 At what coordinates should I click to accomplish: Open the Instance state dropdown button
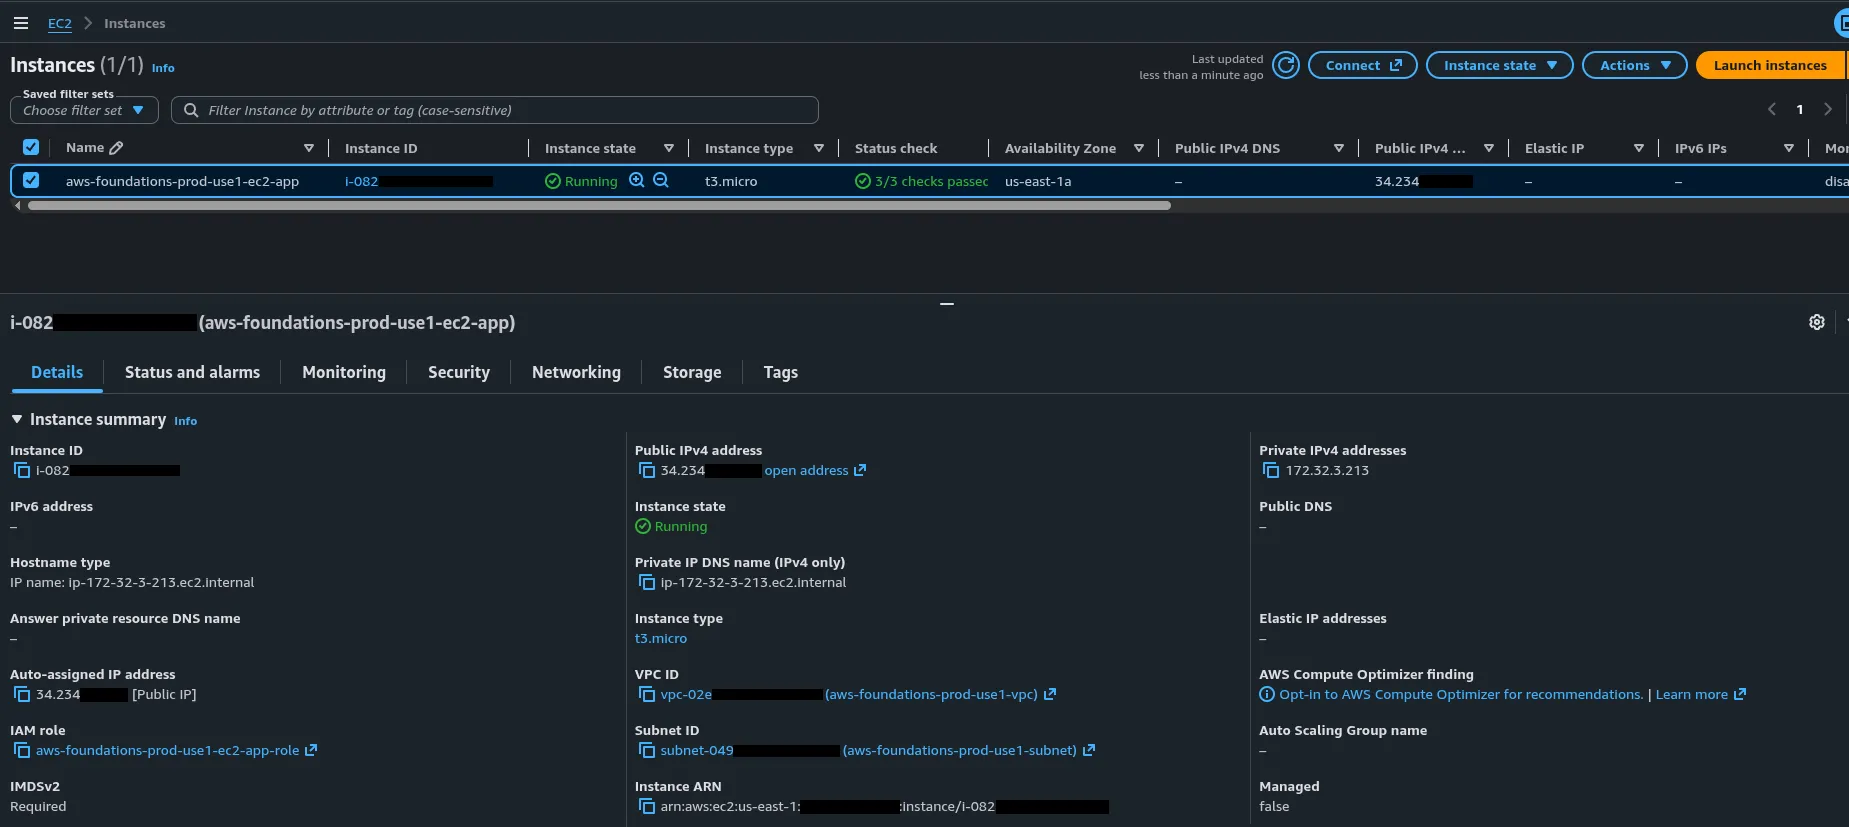point(1499,65)
